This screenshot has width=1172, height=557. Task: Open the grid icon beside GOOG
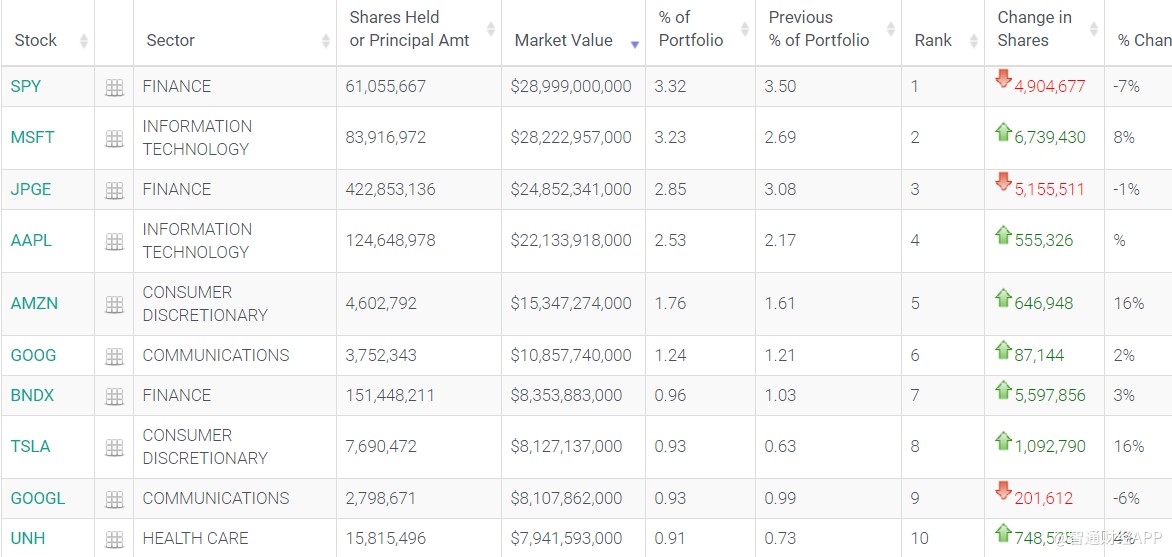click(x=115, y=356)
